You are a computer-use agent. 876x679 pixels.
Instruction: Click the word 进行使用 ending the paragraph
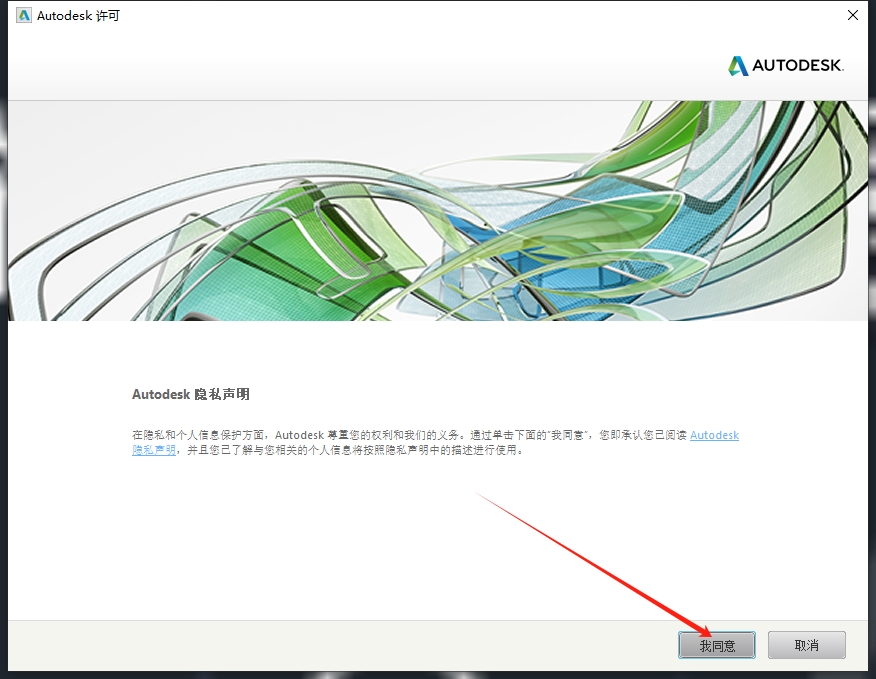pyautogui.click(x=501, y=450)
